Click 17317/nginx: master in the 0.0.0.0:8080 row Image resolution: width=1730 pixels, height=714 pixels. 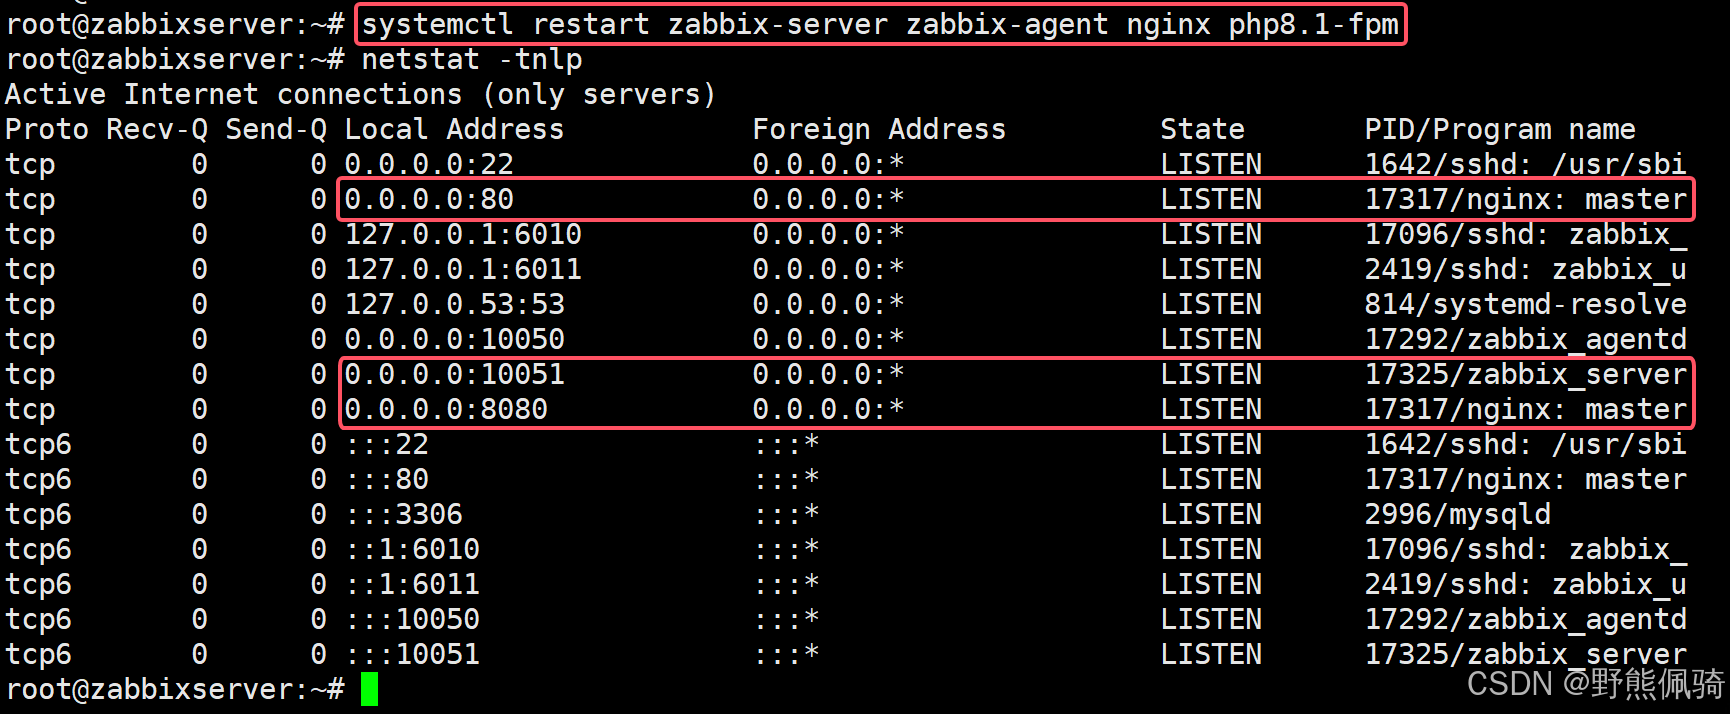pyautogui.click(x=1526, y=409)
